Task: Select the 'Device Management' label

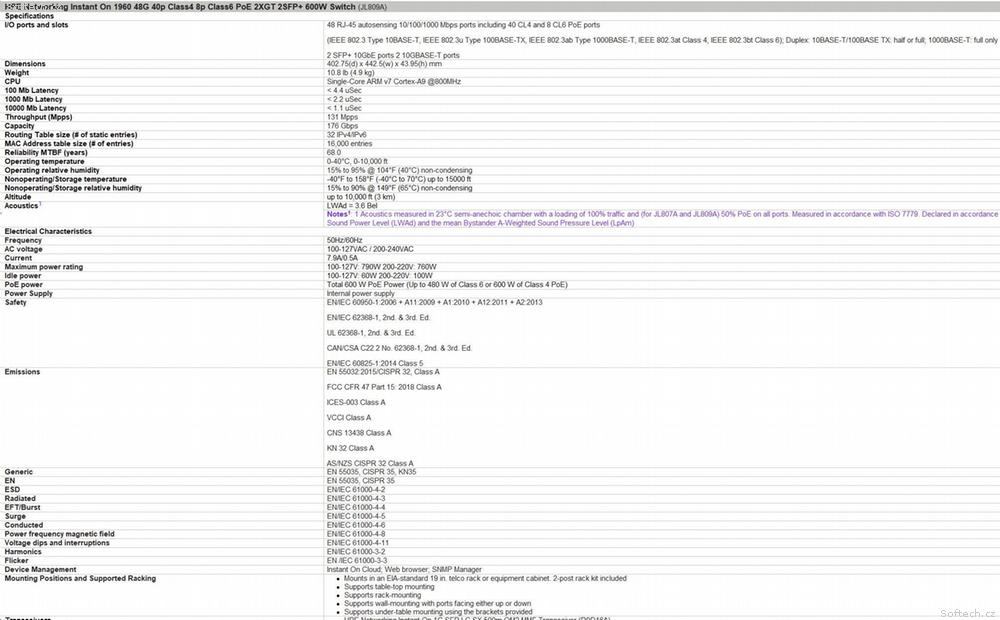Action: point(40,570)
